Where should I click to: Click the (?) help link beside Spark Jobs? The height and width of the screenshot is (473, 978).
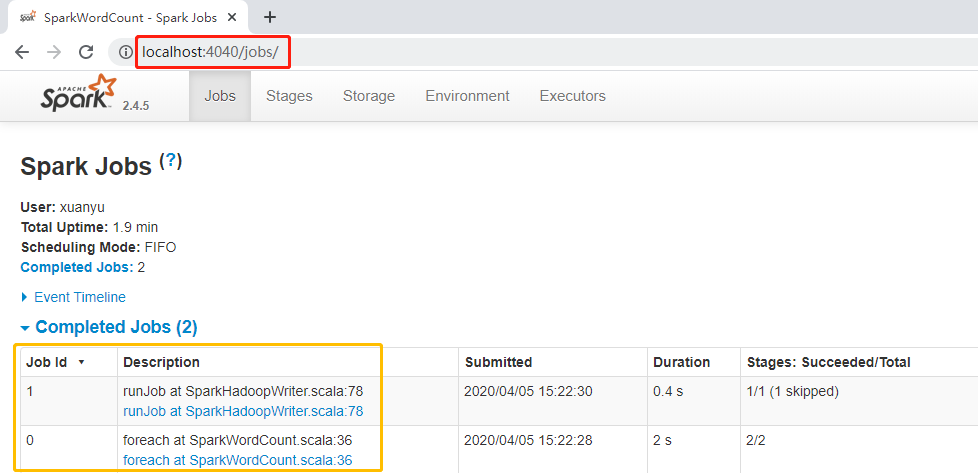[x=171, y=161]
